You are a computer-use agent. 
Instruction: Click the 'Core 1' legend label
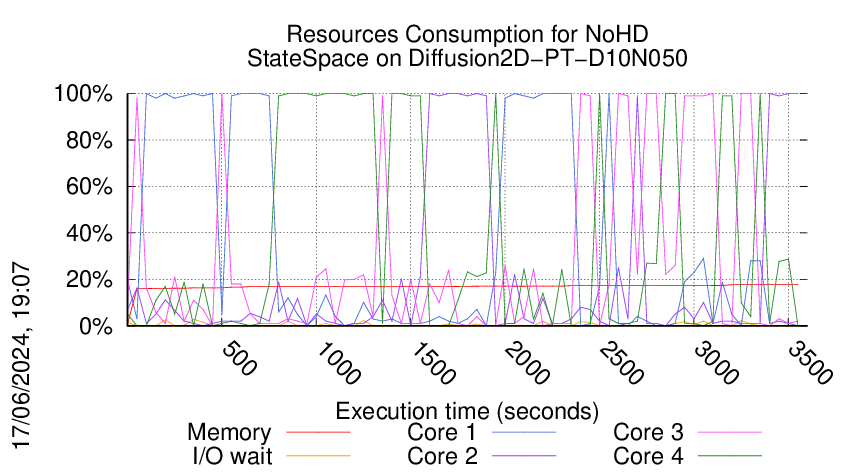tap(442, 433)
